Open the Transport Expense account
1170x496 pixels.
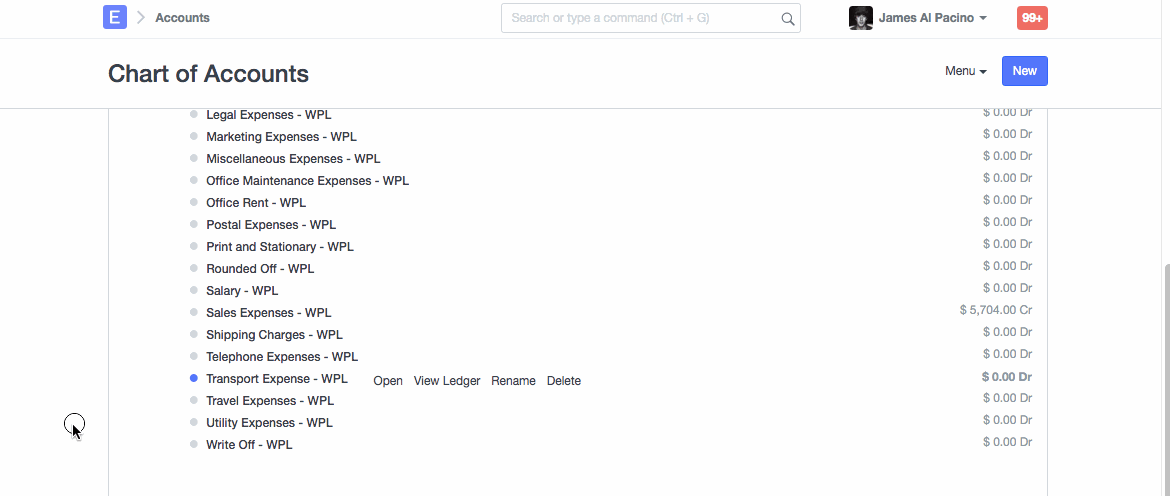pyautogui.click(x=388, y=381)
